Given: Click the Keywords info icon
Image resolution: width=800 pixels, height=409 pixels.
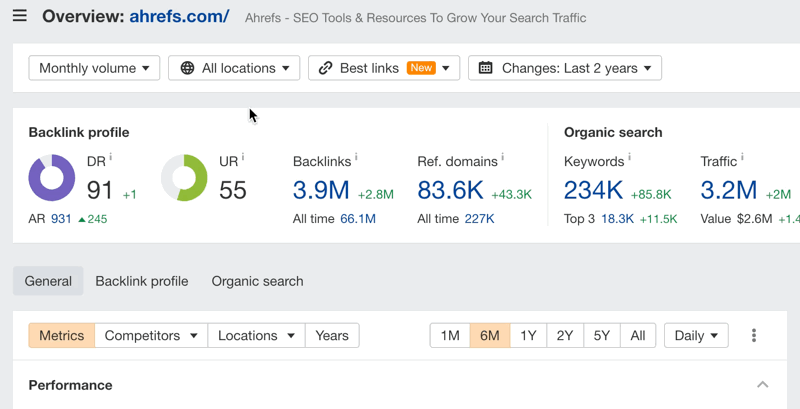Looking at the screenshot, I should click(629, 157).
